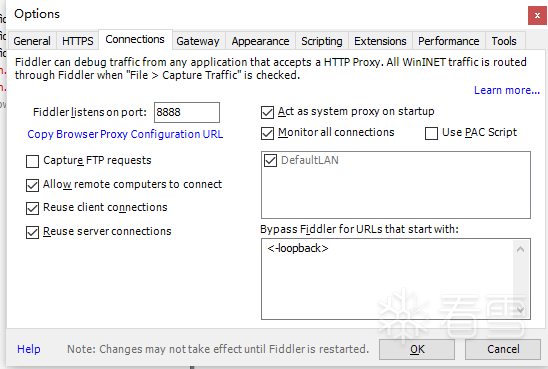
Task: Close the Options dialog with red X
Action: [x=537, y=15]
